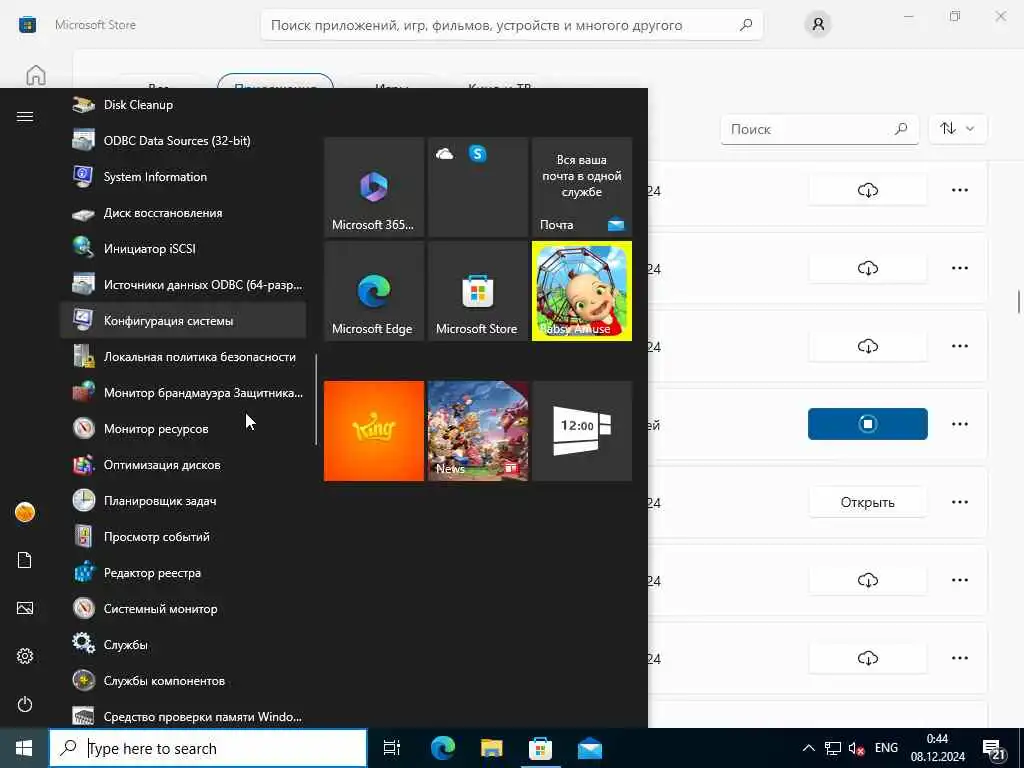1024x768 pixels.
Task: Launch Конфигурация системы
Action: pos(183,321)
